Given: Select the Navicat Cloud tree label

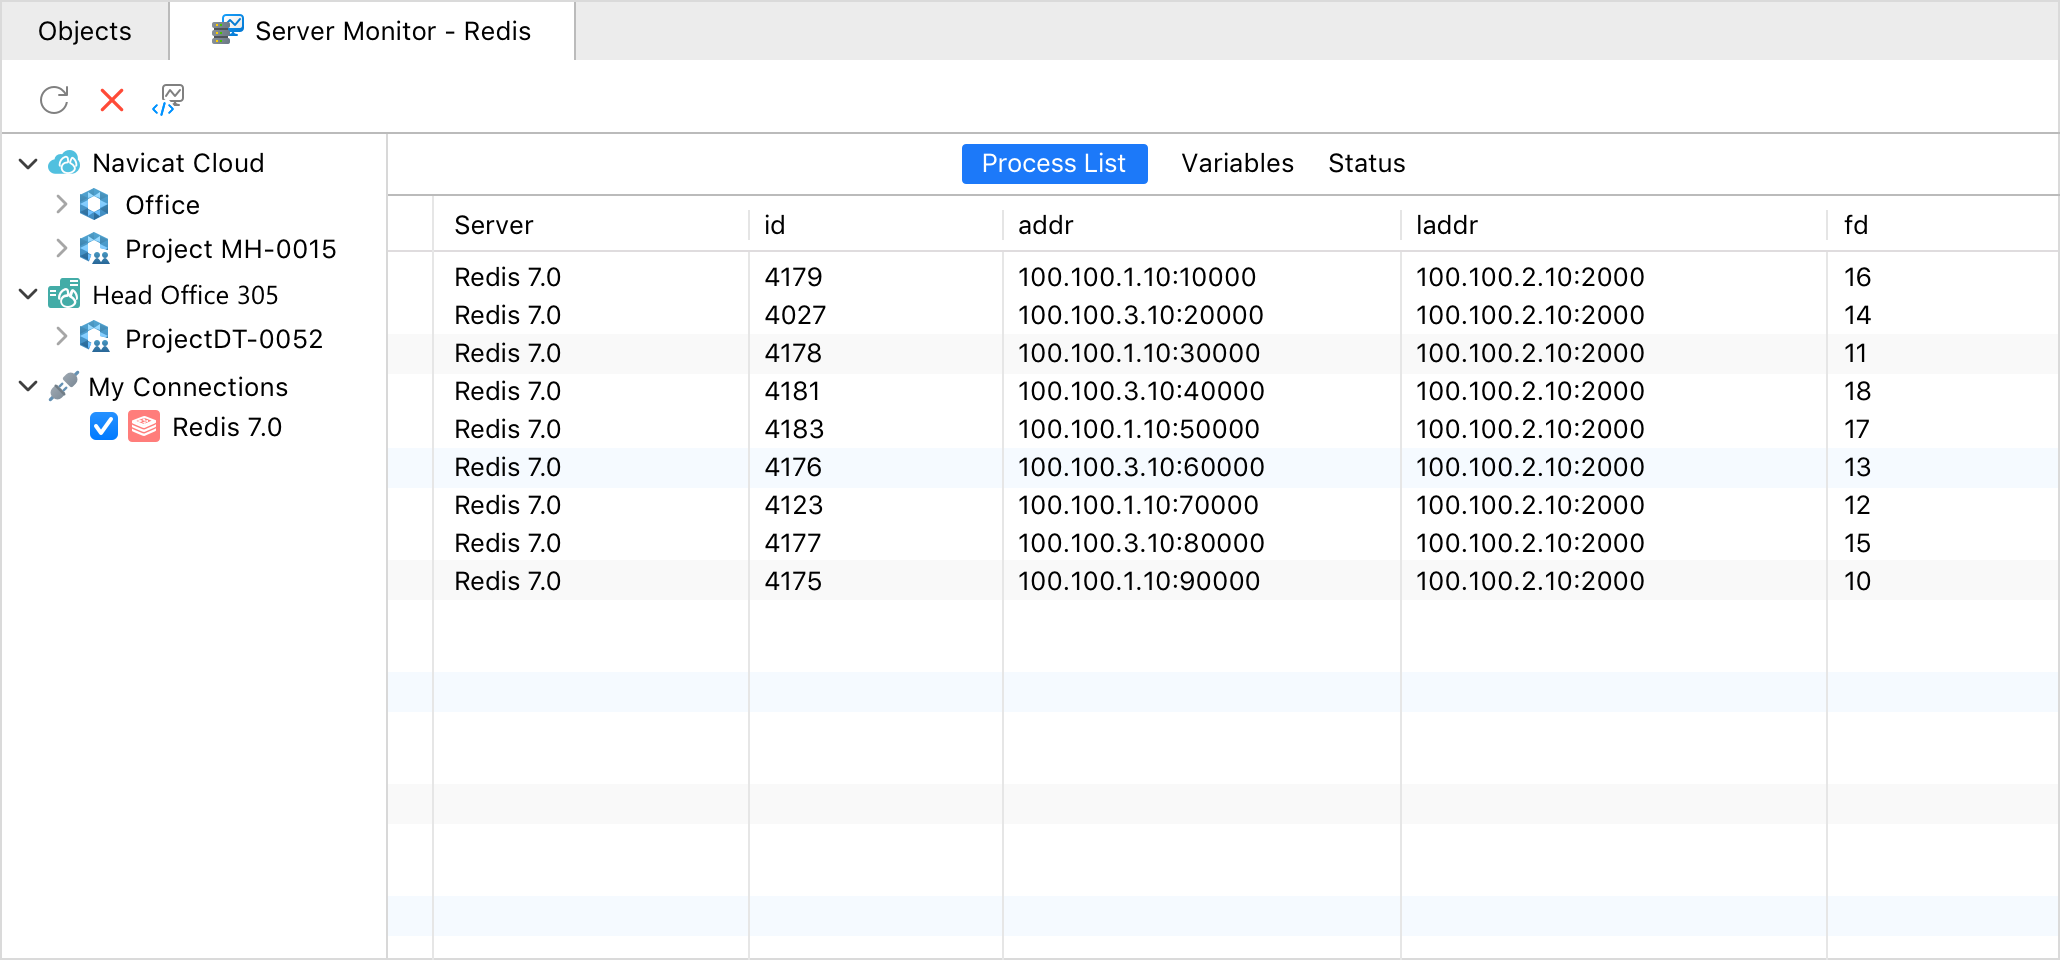Looking at the screenshot, I should [178, 163].
